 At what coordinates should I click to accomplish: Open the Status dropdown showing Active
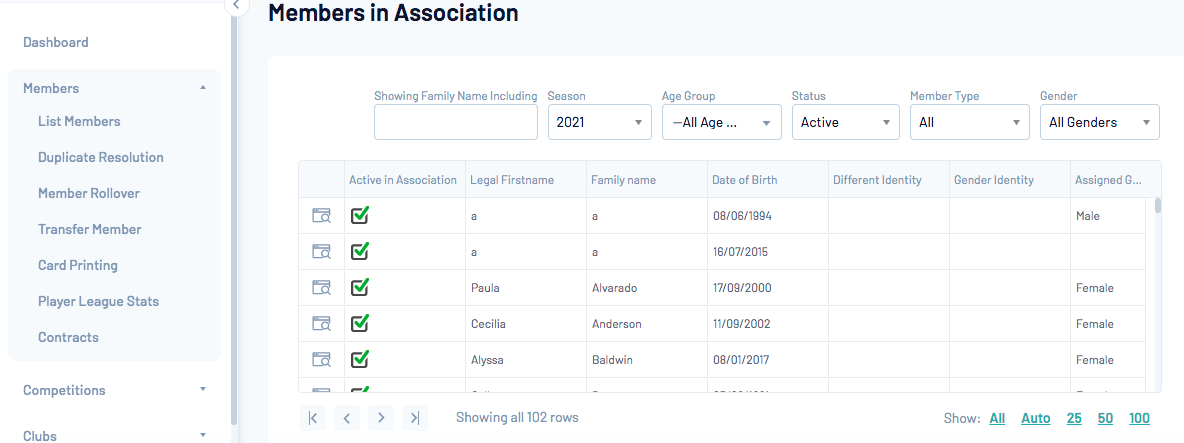click(x=845, y=122)
